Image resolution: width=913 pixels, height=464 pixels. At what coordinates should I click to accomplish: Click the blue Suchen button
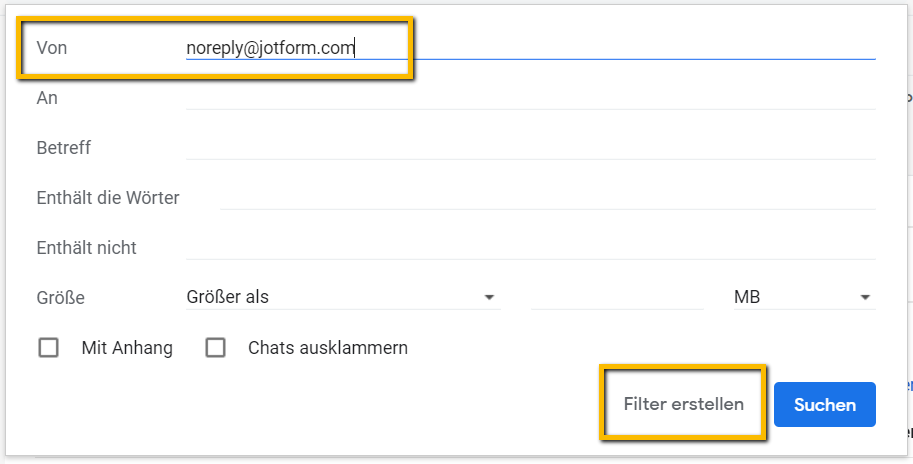pos(824,404)
